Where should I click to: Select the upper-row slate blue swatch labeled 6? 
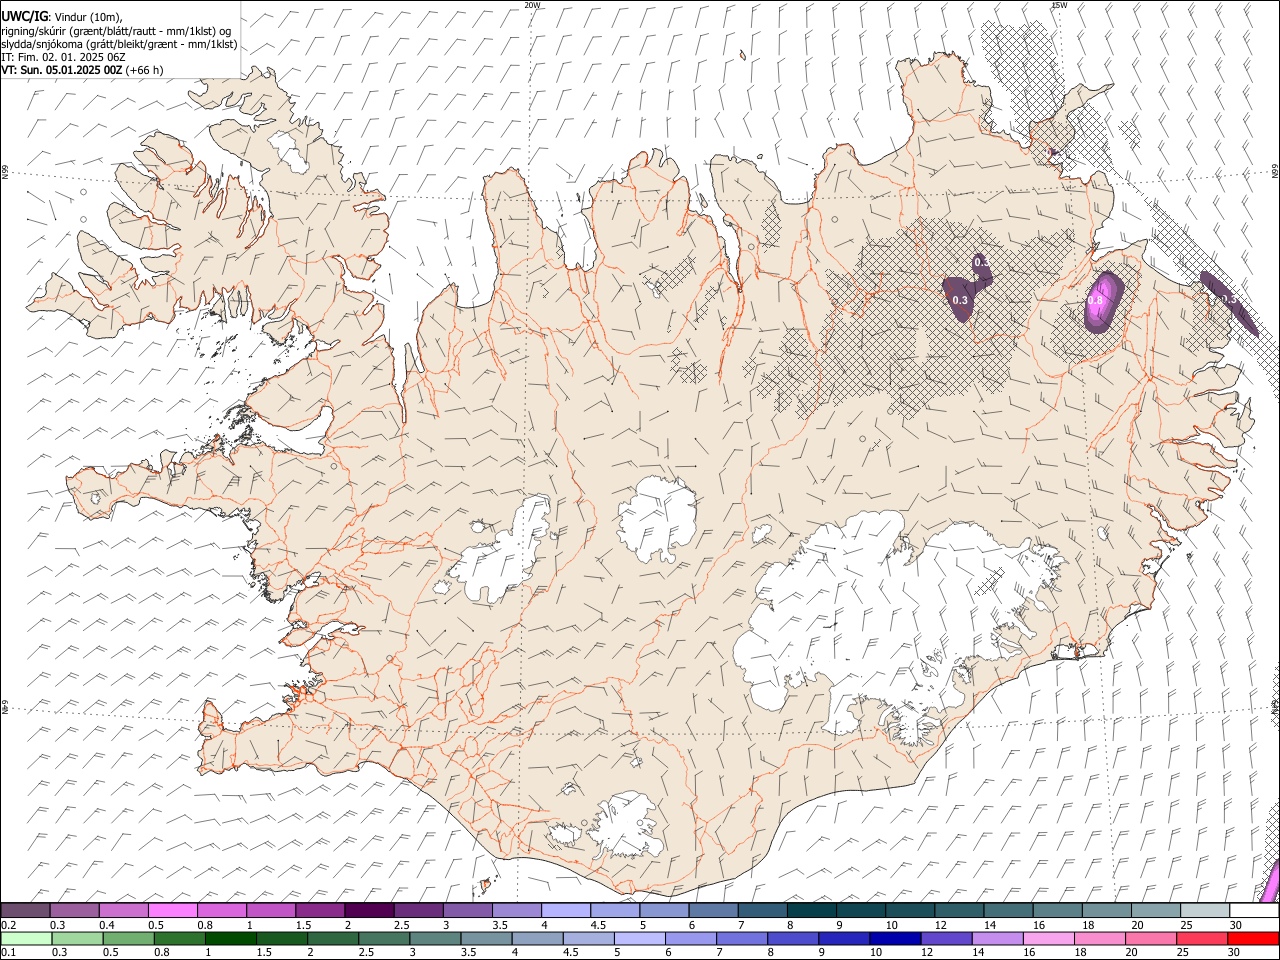tap(713, 911)
